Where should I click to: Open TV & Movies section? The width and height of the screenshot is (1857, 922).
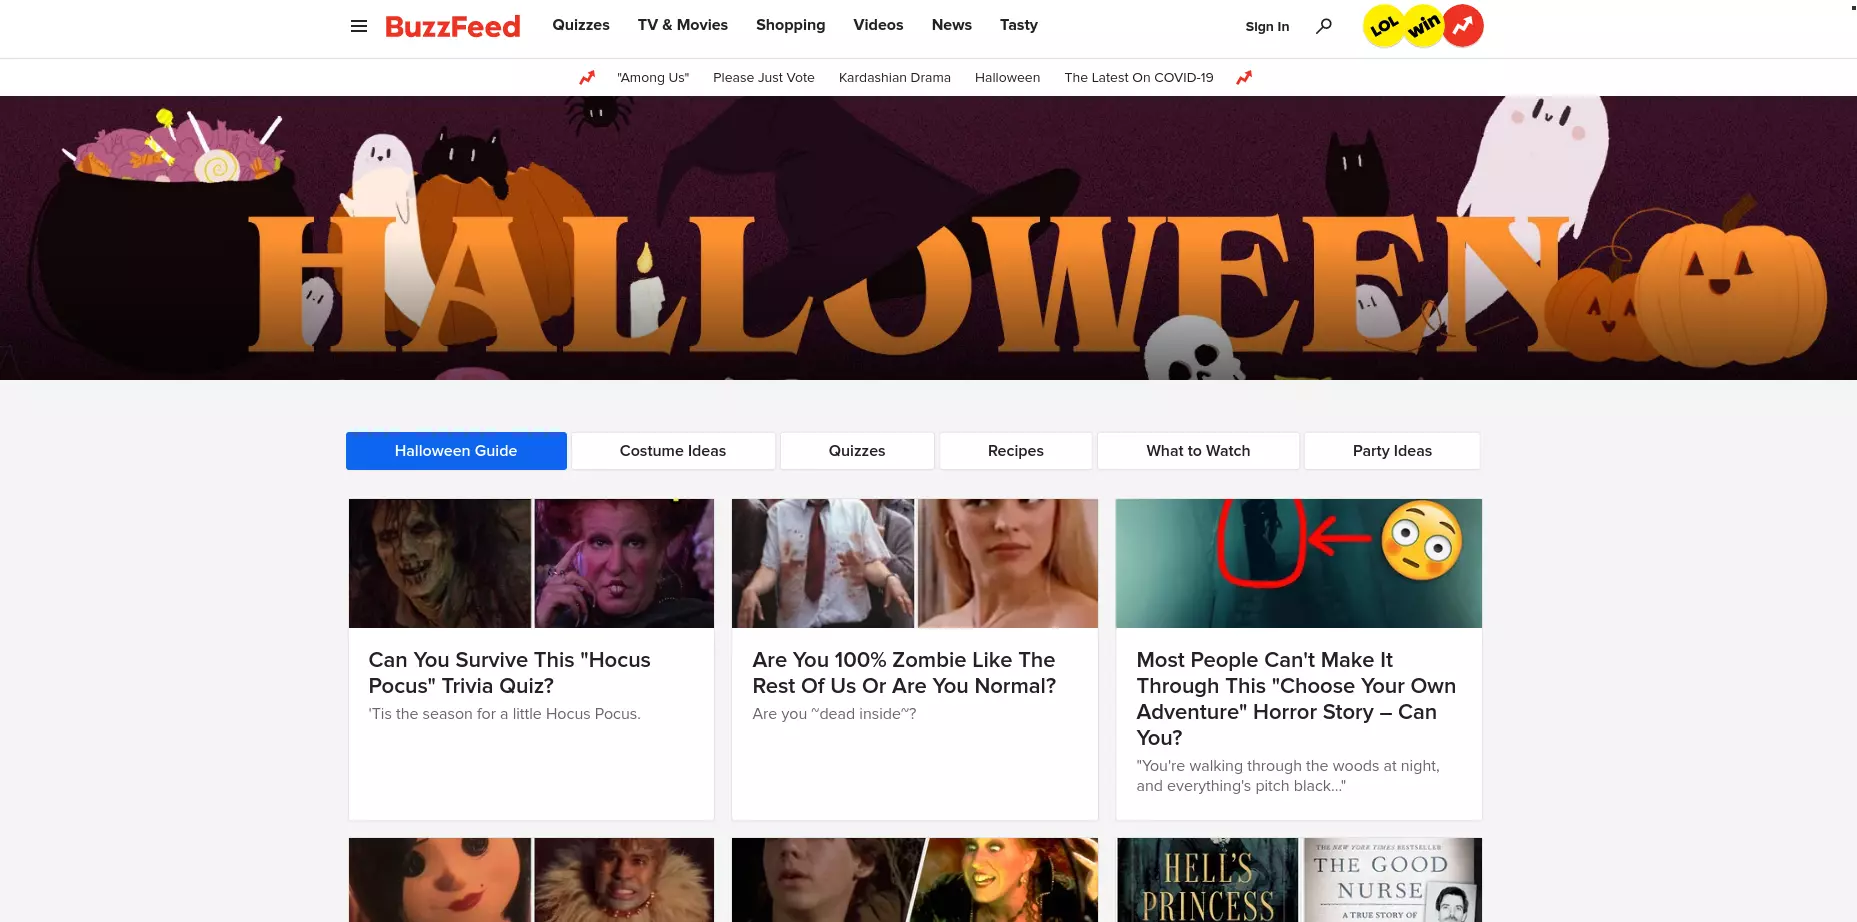point(683,25)
